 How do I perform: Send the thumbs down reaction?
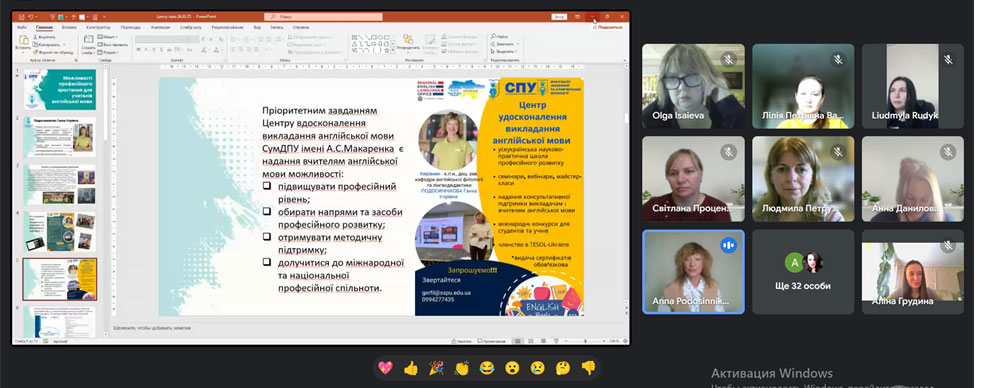589,368
